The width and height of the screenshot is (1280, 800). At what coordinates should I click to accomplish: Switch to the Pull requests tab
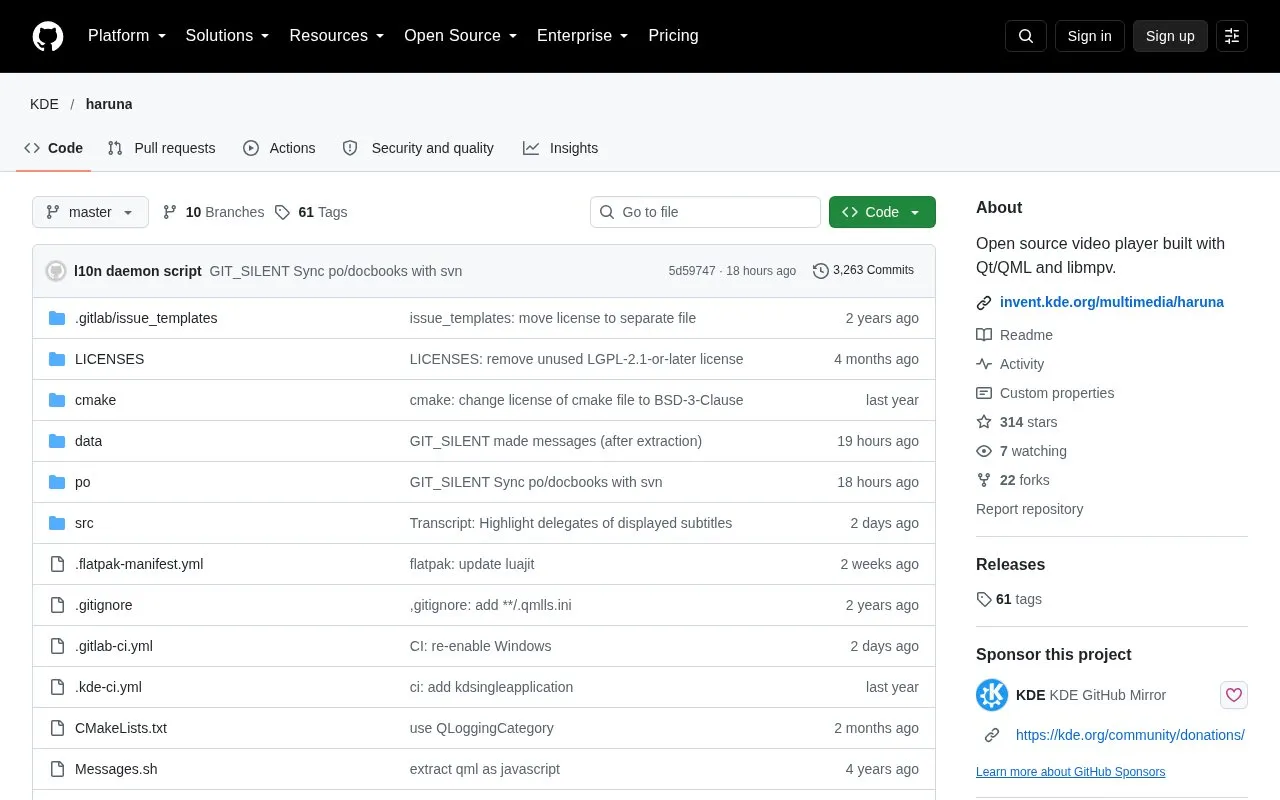pyautogui.click(x=161, y=148)
